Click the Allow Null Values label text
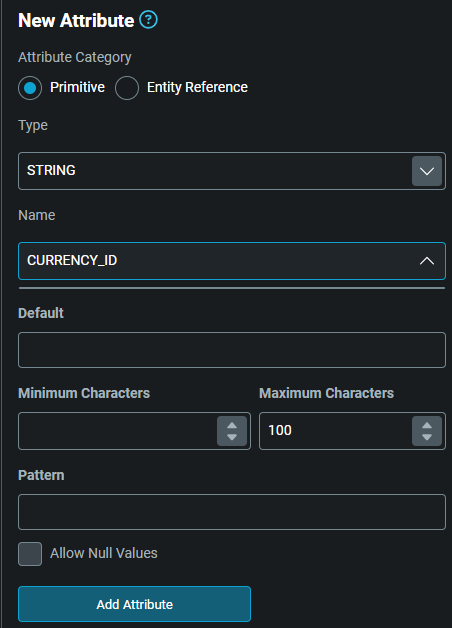Screen dimensions: 452x628 point(104,553)
